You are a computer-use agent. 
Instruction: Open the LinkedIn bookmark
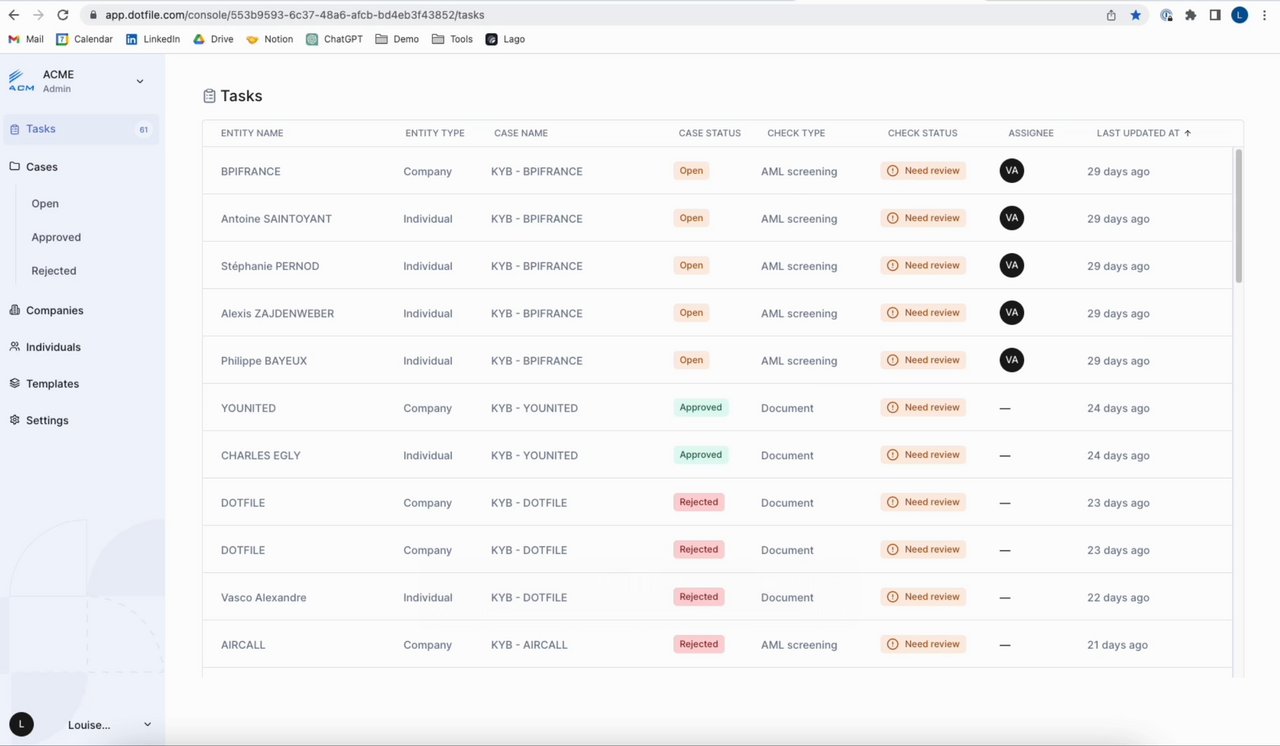pyautogui.click(x=153, y=39)
